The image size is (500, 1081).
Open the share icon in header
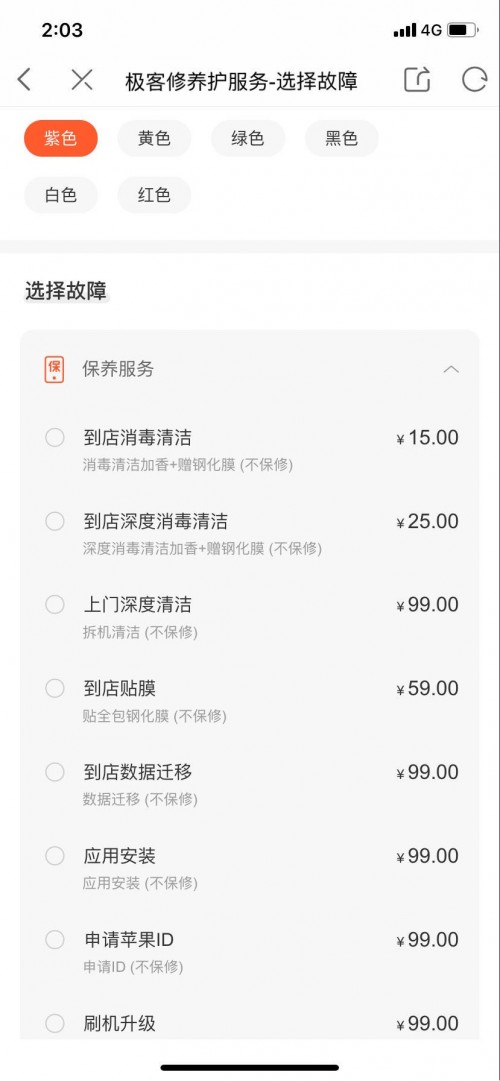point(417,80)
